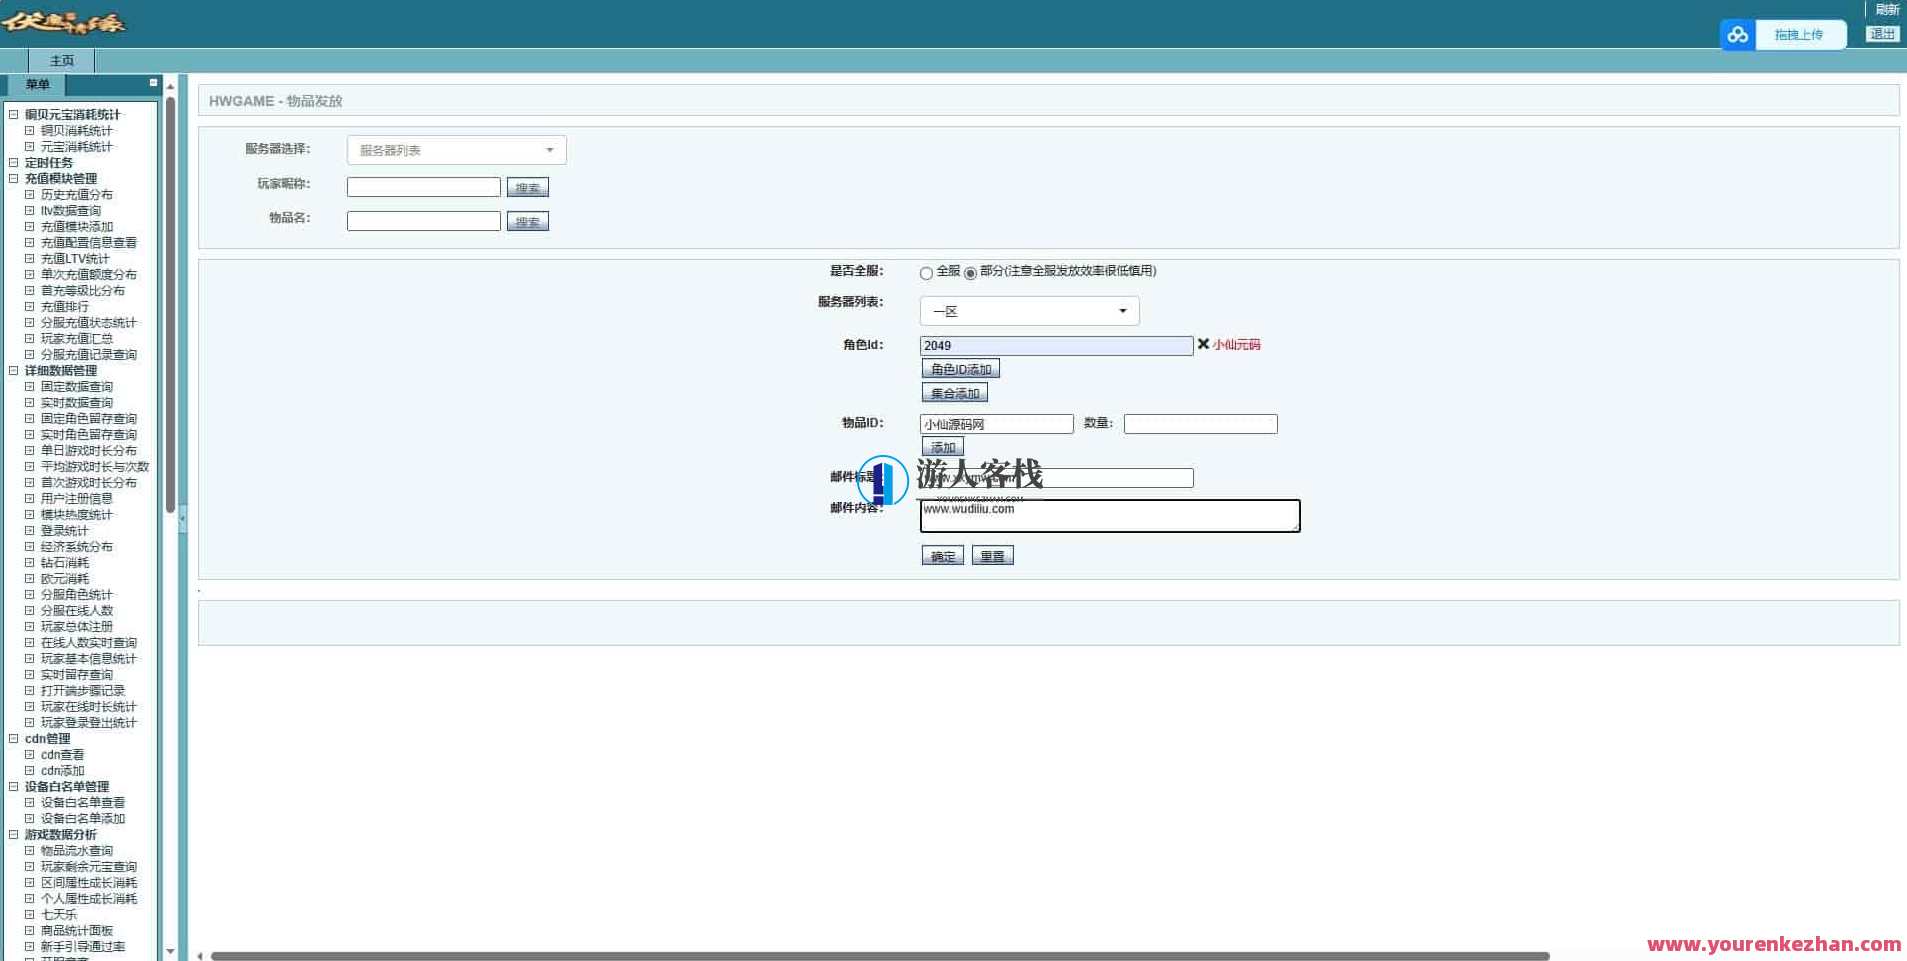This screenshot has height=961, width=1907.
Task: Click the collapse icon in 菜单 panel header
Action: (x=153, y=83)
